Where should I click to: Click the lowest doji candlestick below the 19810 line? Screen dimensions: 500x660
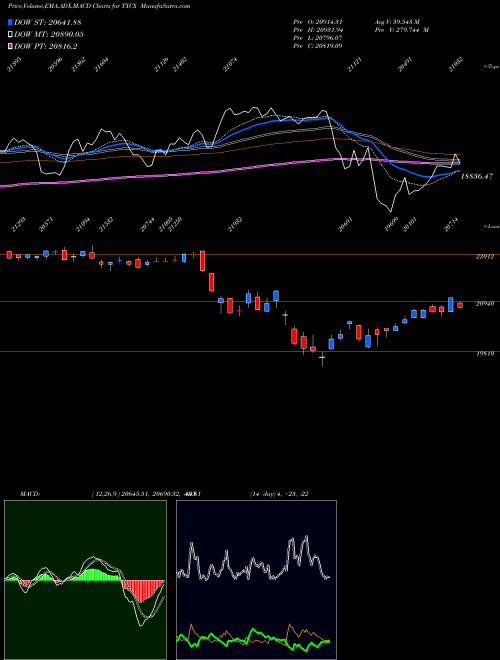[x=322, y=359]
